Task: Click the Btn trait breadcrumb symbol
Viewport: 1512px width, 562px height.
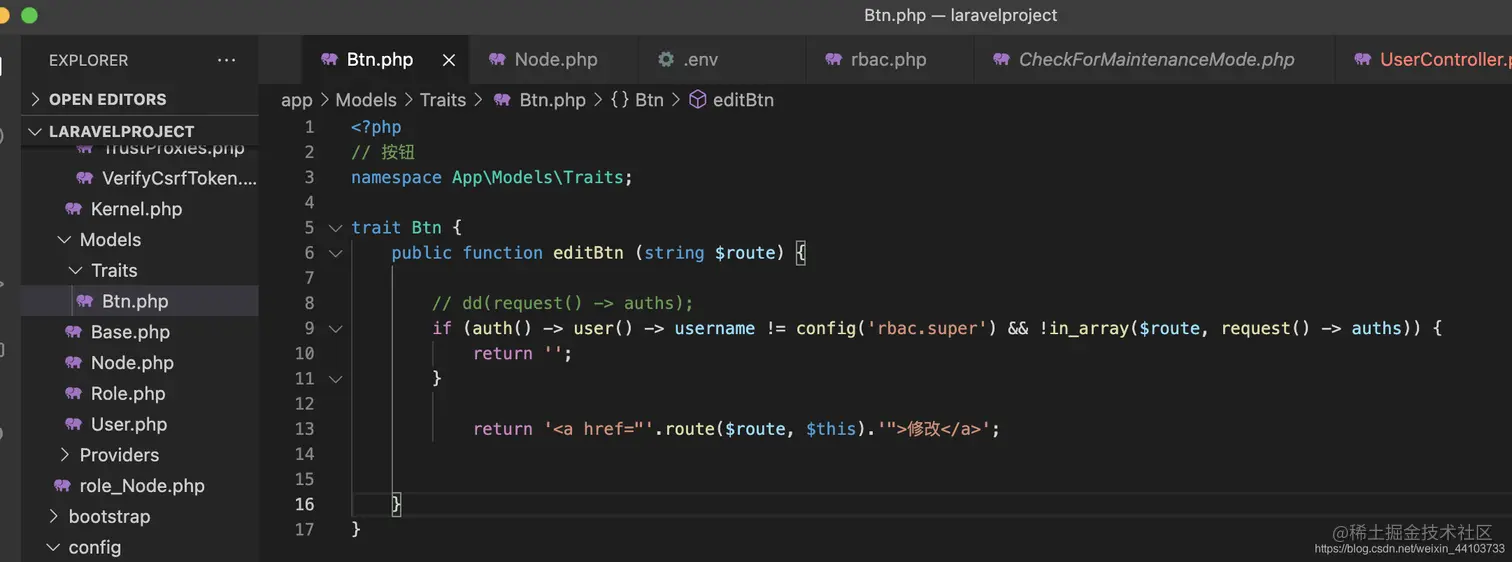Action: 649,100
